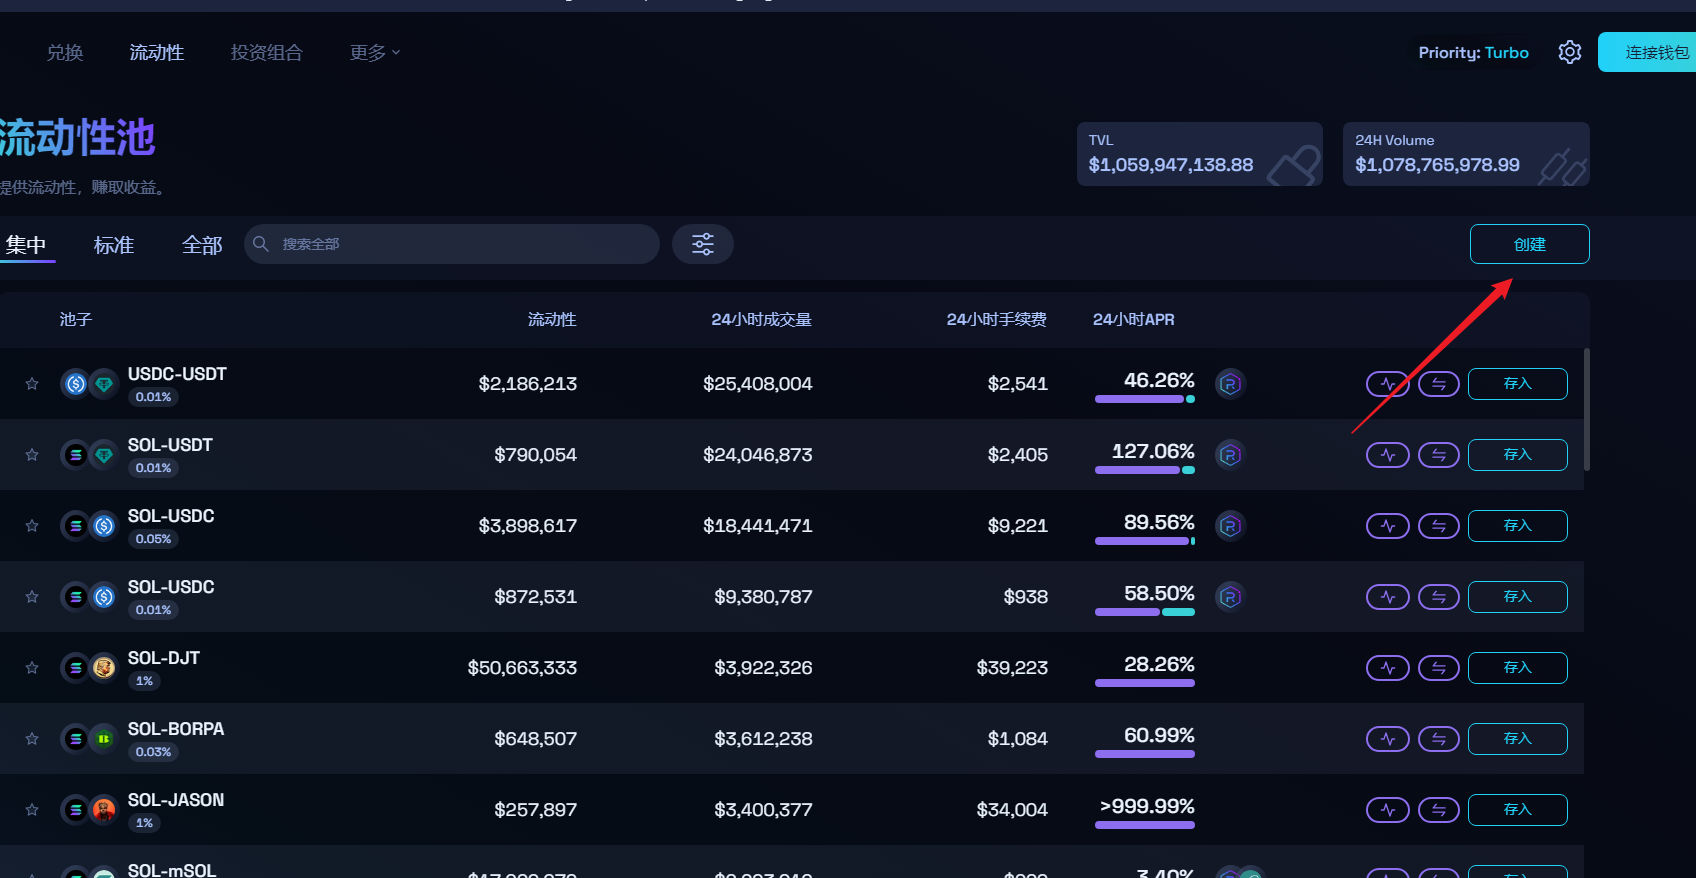Open chart icon for USDC-USDT pool
This screenshot has height=878, width=1696.
(1387, 384)
